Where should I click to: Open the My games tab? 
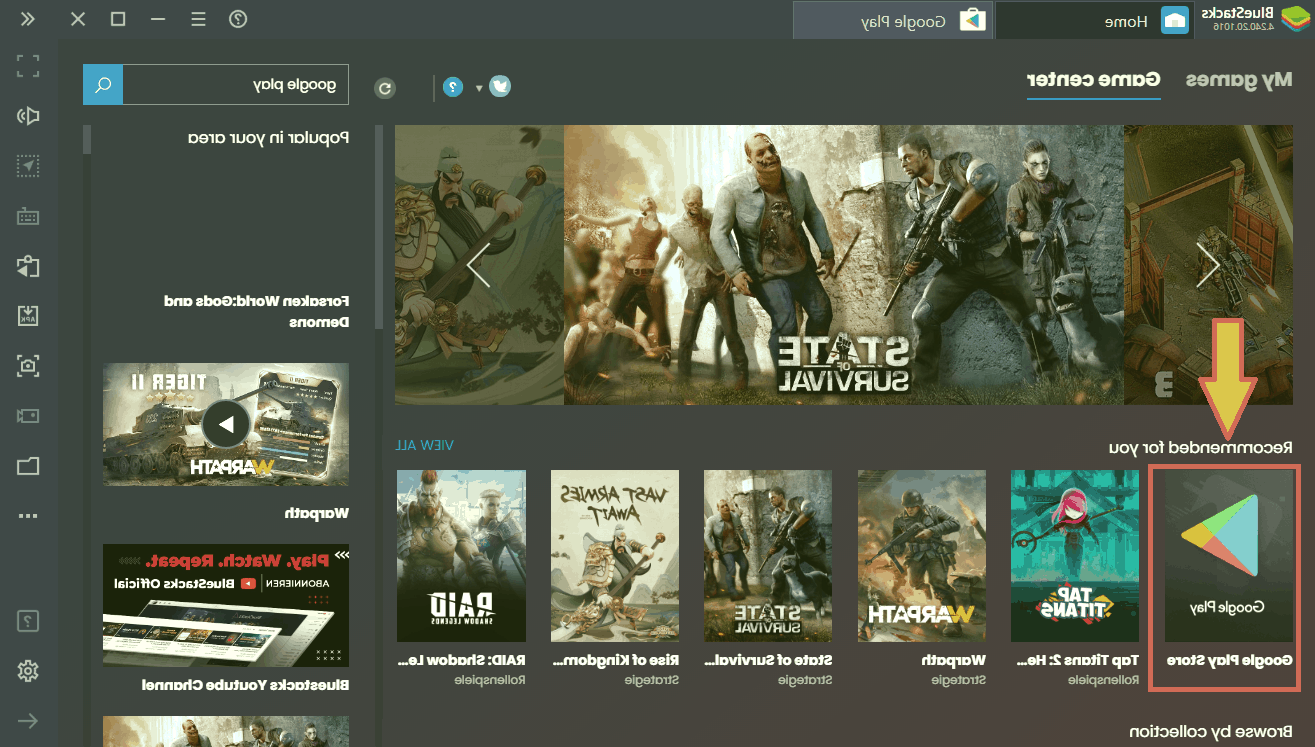(1239, 80)
